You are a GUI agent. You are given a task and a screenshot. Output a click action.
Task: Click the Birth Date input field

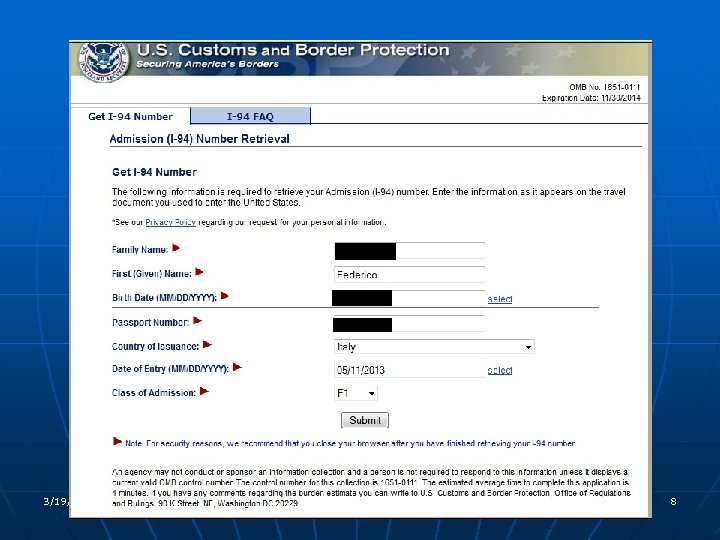(408, 298)
